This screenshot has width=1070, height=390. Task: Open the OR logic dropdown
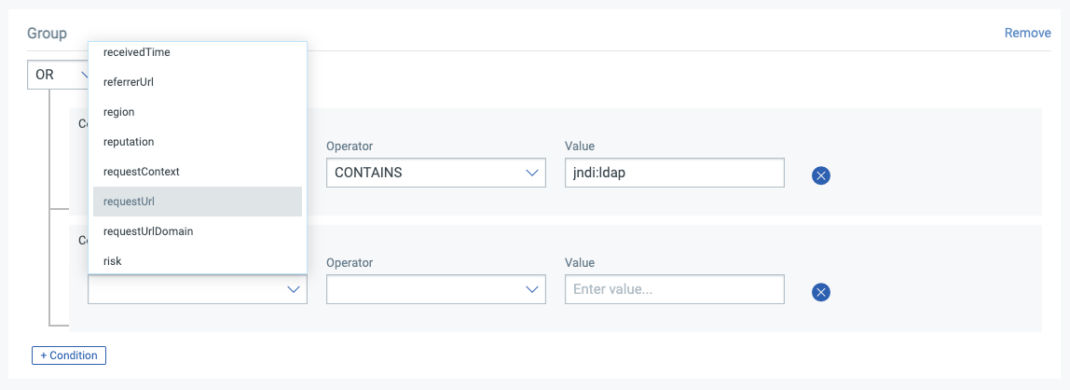(x=58, y=74)
